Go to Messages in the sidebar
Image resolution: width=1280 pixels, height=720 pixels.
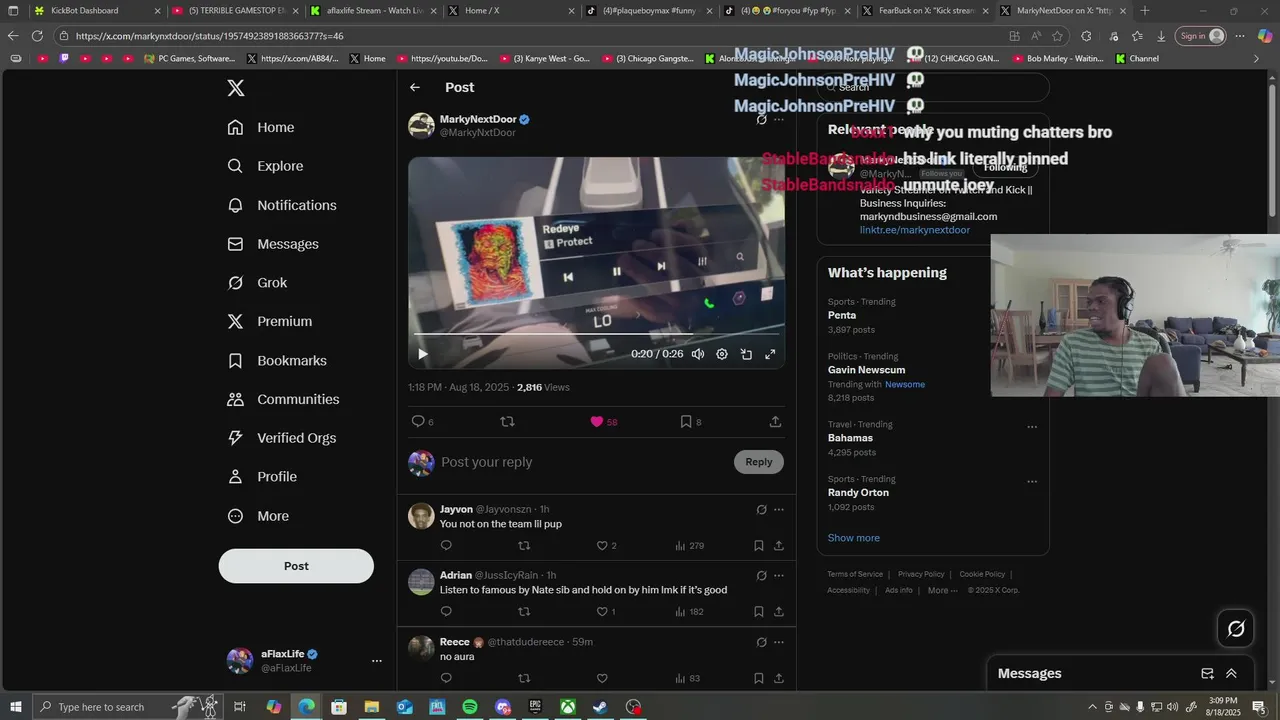[x=273, y=244]
